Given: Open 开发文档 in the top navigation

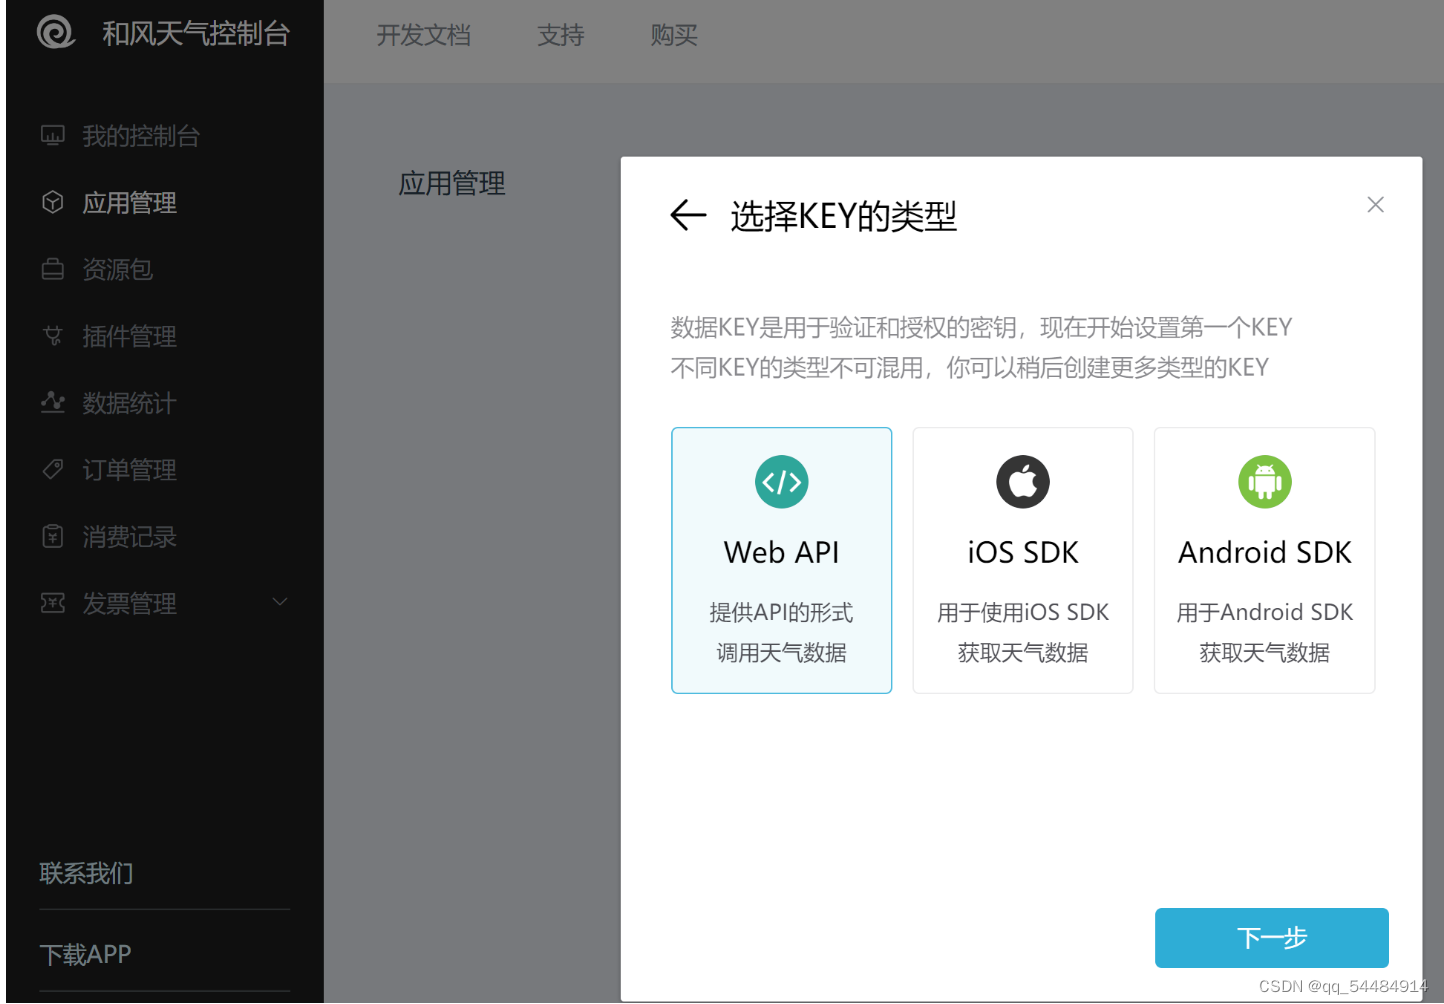Looking at the screenshot, I should 424,35.
